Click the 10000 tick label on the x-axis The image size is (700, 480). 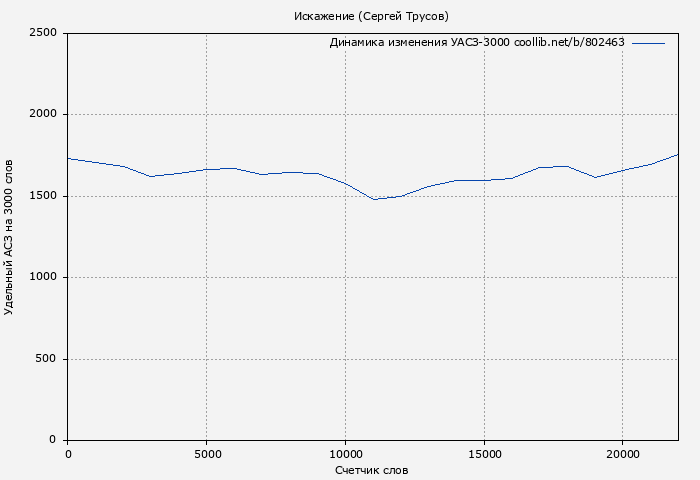(x=345, y=453)
